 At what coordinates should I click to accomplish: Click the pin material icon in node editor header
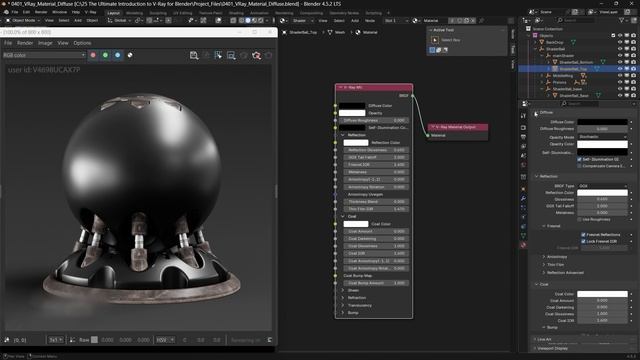[x=482, y=20]
